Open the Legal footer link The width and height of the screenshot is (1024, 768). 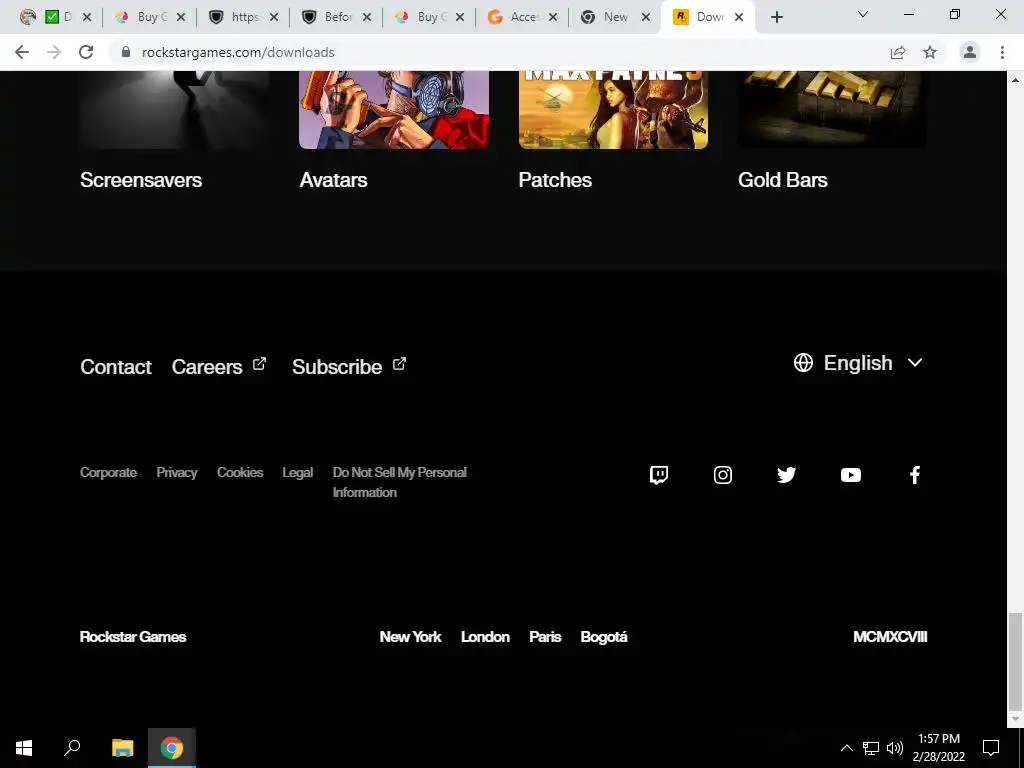(x=298, y=472)
